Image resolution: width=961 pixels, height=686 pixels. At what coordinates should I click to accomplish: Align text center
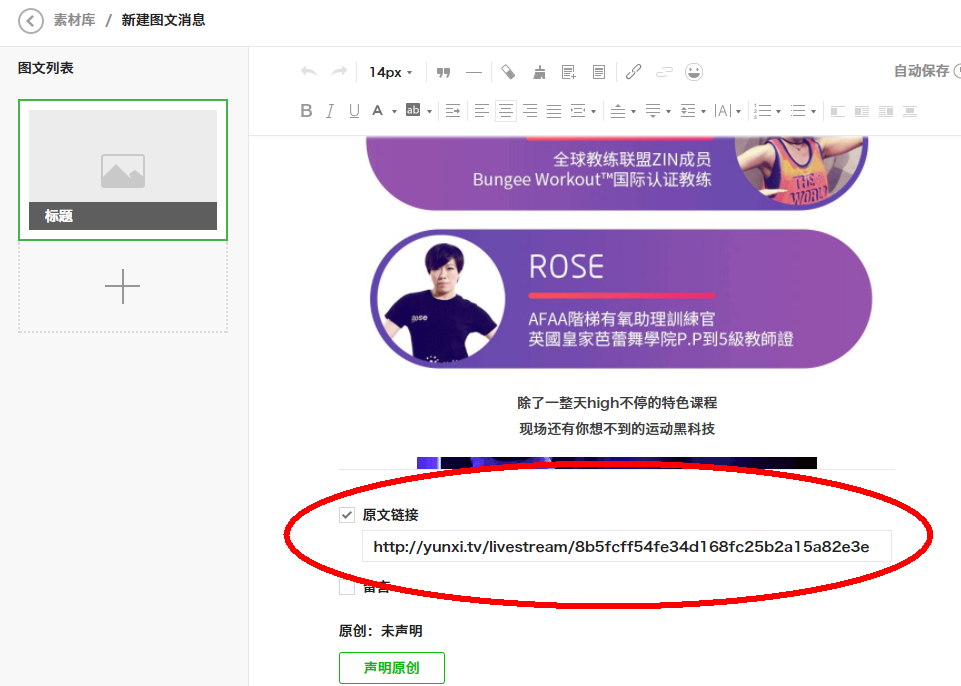(506, 111)
